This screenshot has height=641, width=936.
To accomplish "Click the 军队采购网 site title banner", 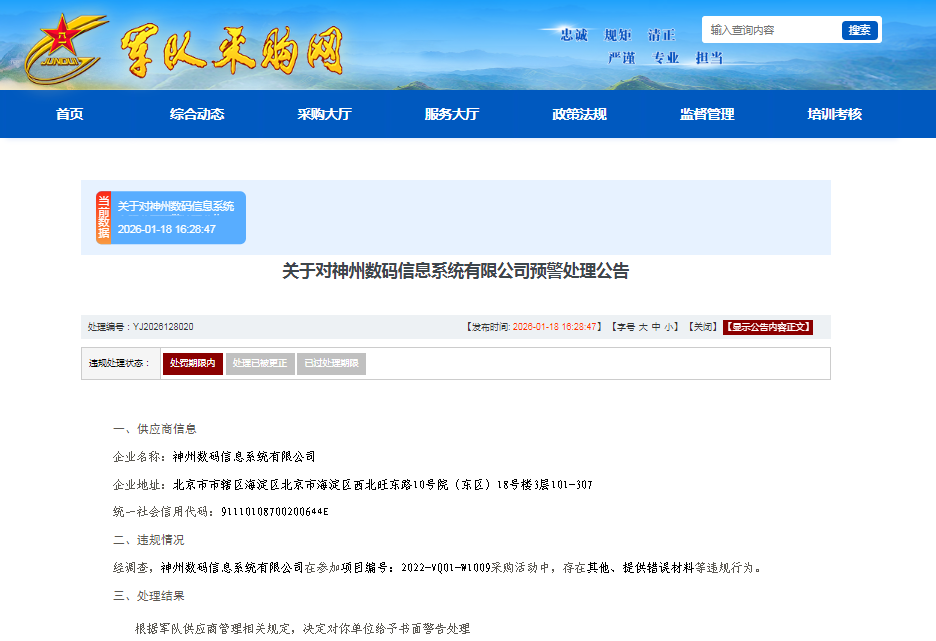I will (x=232, y=50).
